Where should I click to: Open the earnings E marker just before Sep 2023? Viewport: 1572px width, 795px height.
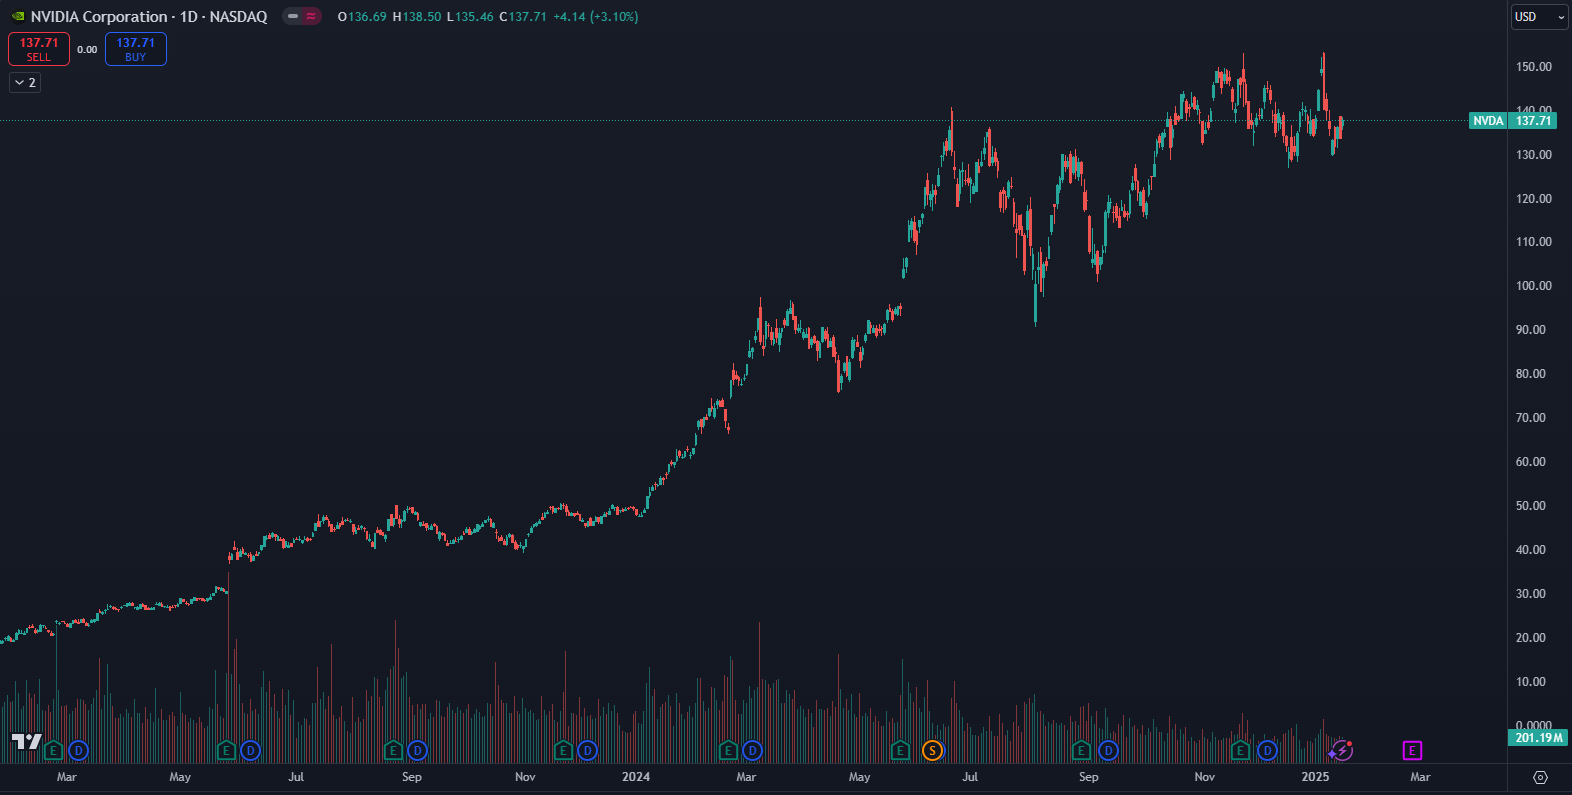pos(393,750)
